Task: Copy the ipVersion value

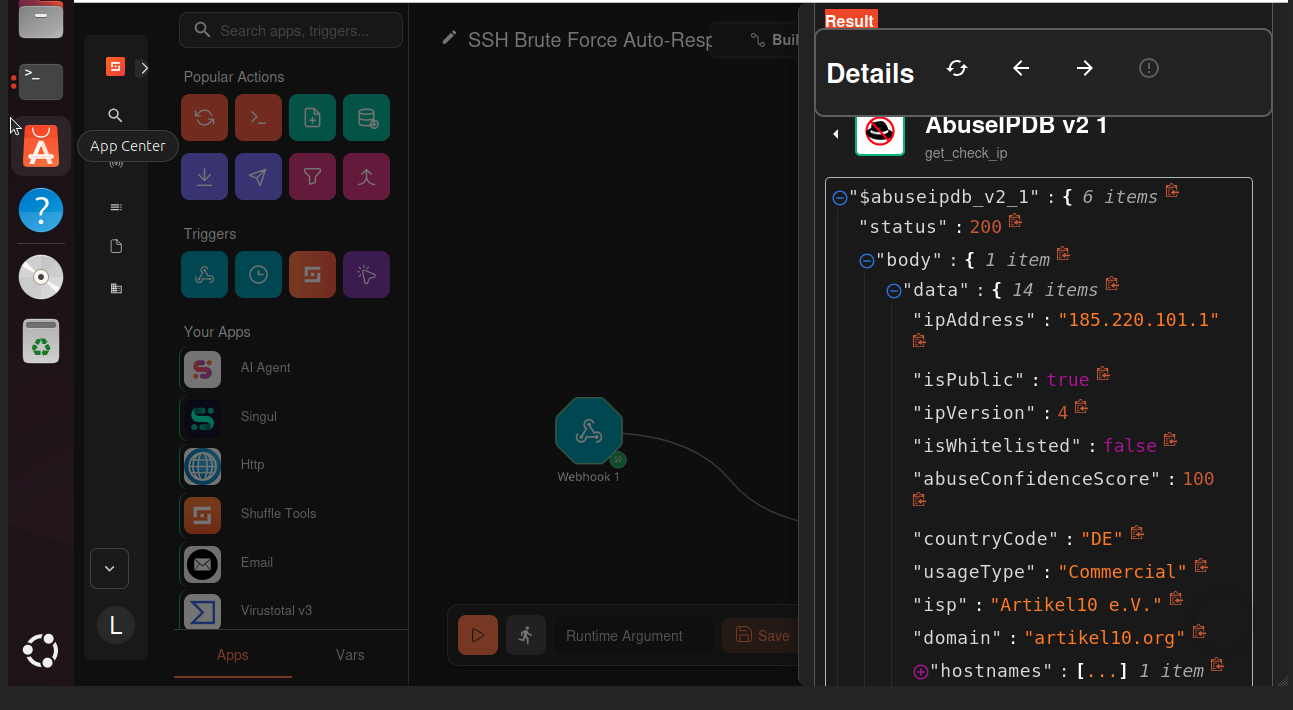Action: 1081,407
